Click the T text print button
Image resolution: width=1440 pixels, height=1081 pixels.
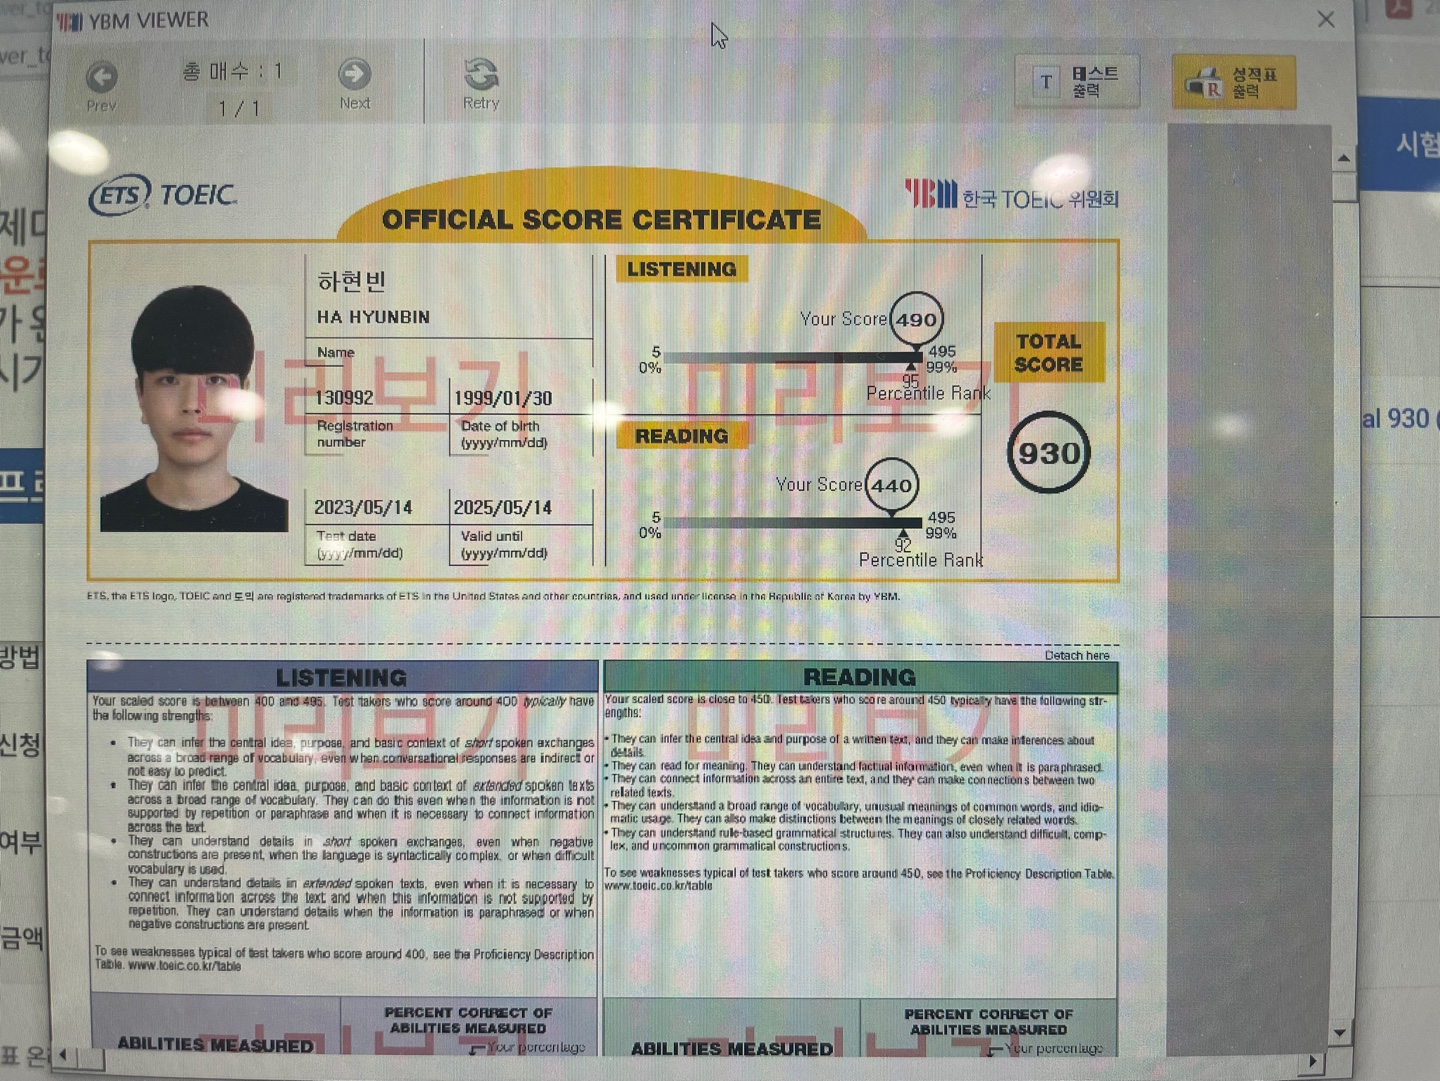[1077, 82]
